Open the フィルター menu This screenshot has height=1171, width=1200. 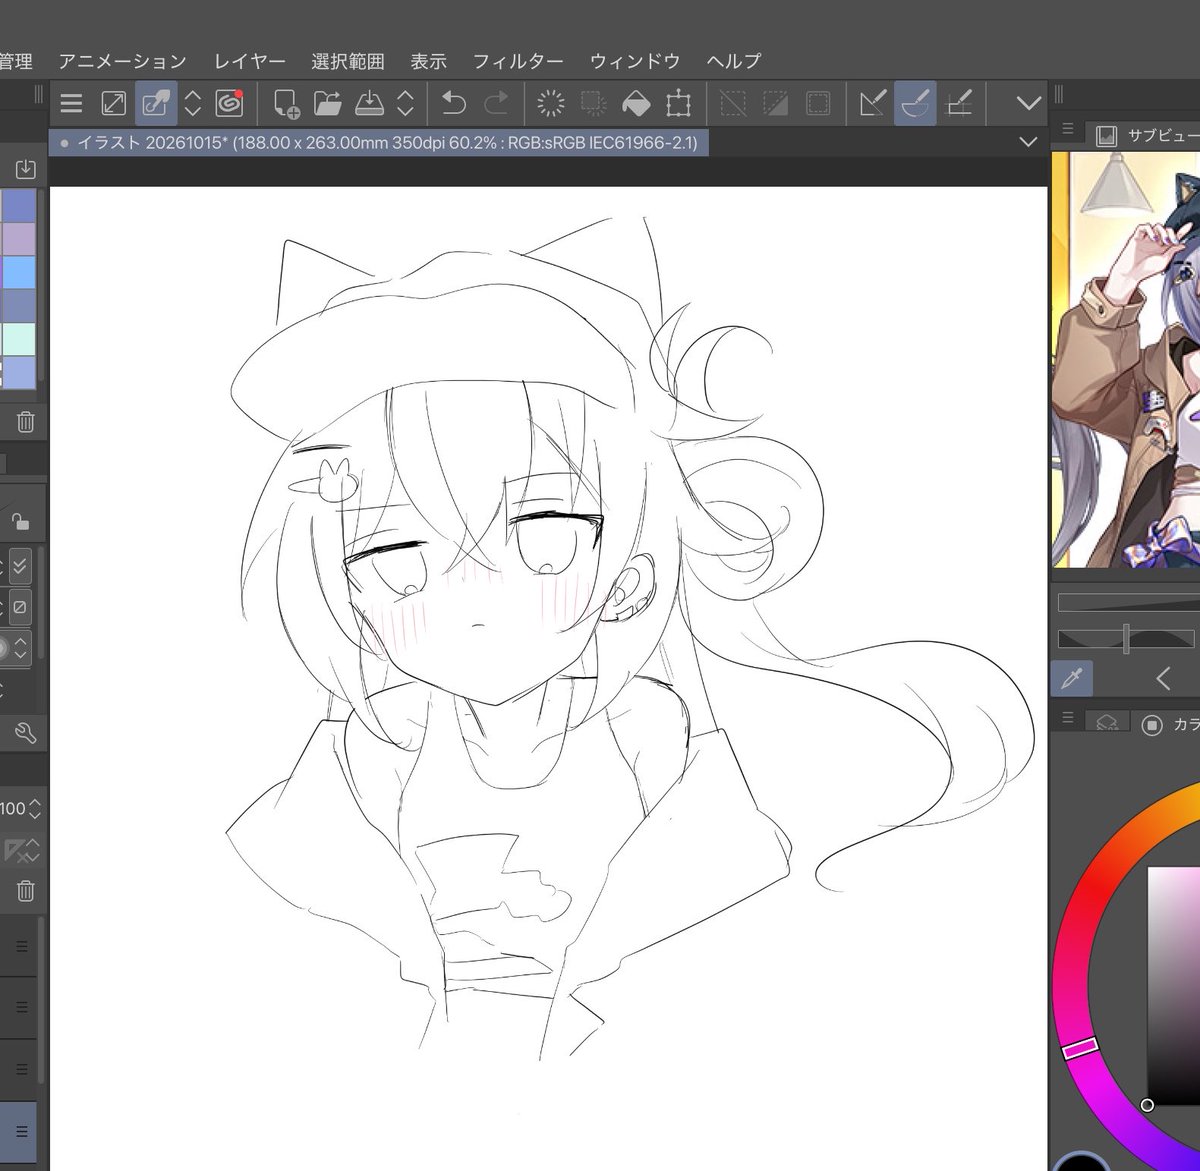[518, 61]
